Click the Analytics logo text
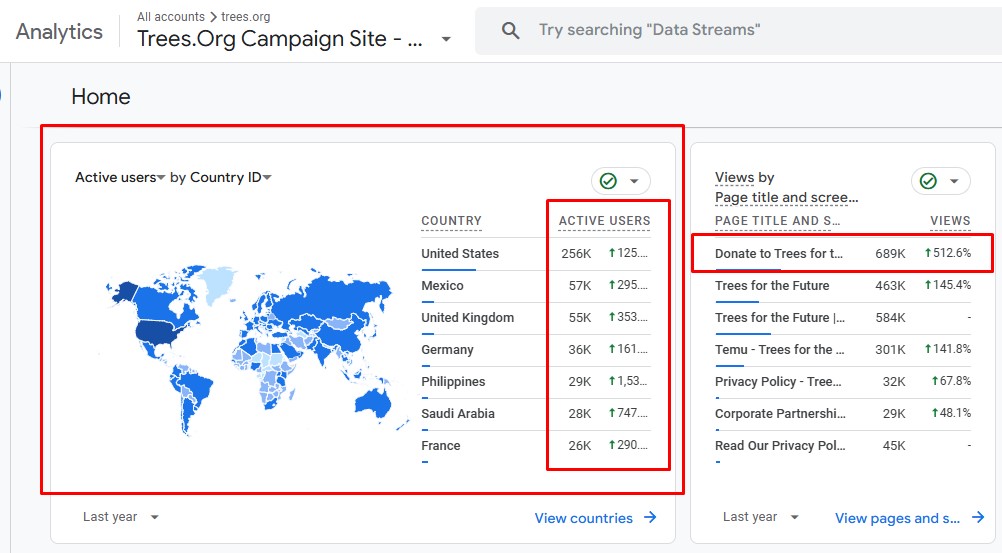1002x553 pixels. (59, 31)
